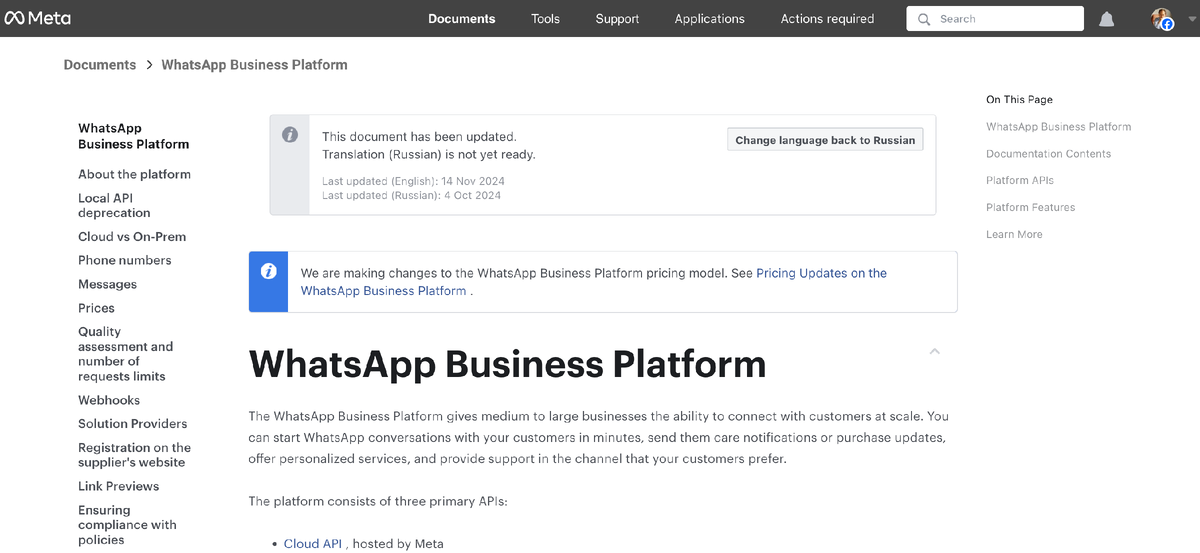Open Quality assessment and number of requests limits
1200x553 pixels.
125,354
